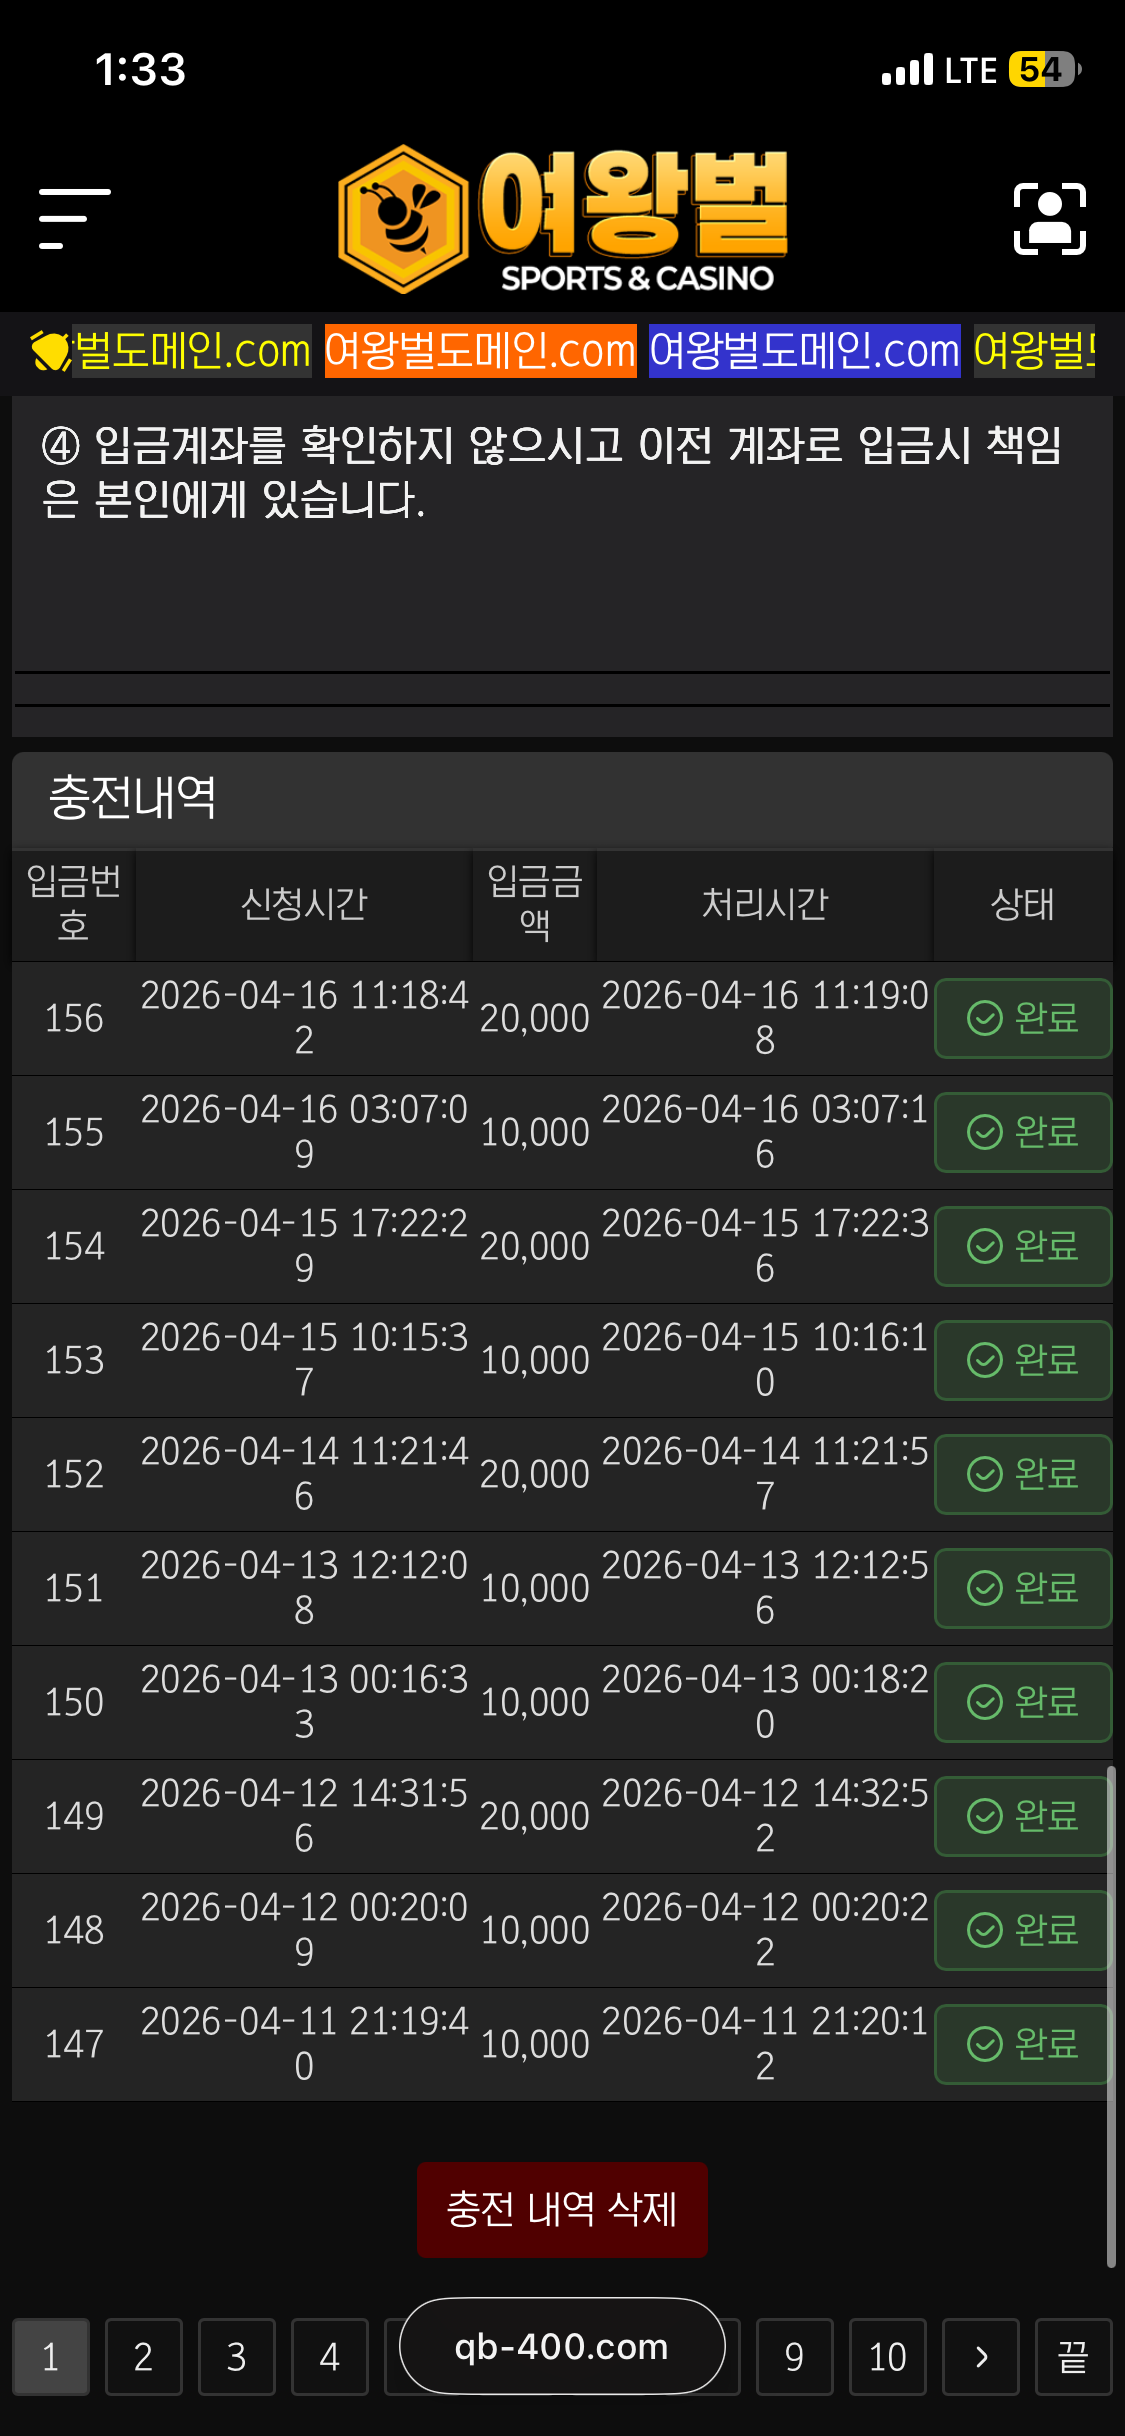Screen dimensions: 1125x2436
Task: Select deposit row number 155
Action: point(74,1132)
